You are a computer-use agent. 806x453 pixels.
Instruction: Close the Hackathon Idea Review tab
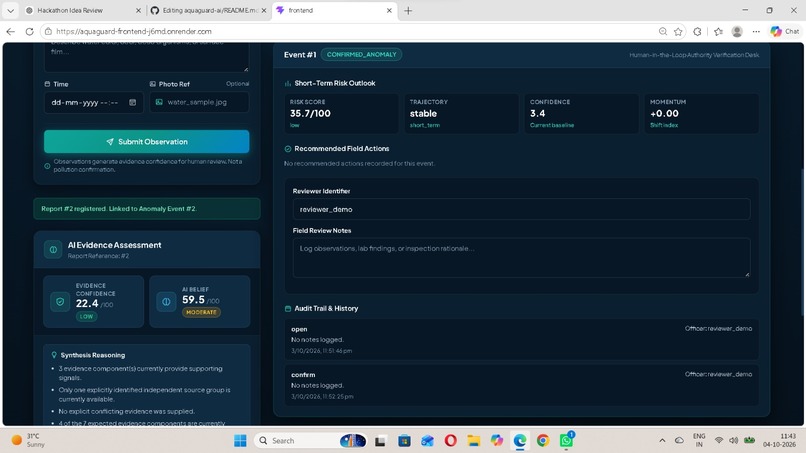coord(138,10)
